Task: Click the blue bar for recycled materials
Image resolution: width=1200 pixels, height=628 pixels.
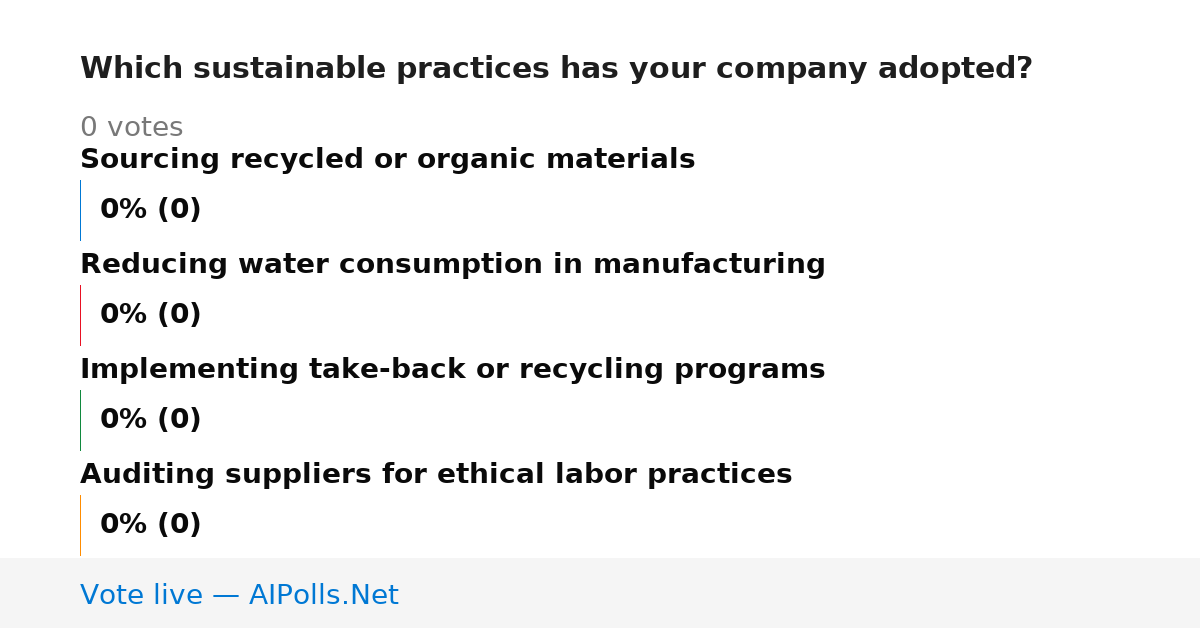Action: pyautogui.click(x=80, y=210)
